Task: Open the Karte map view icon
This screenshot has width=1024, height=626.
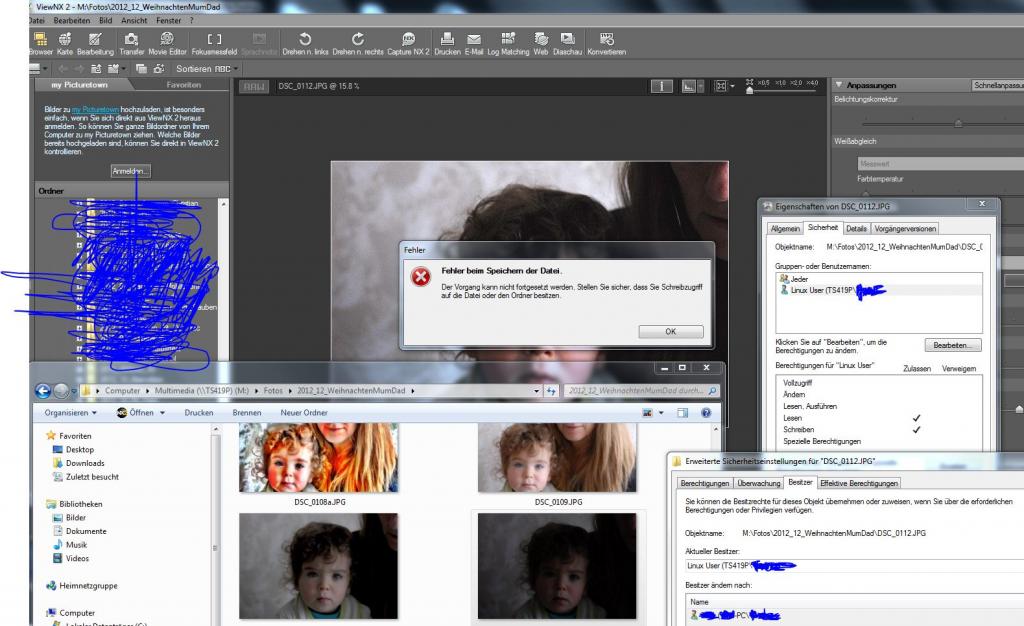Action: [x=65, y=43]
